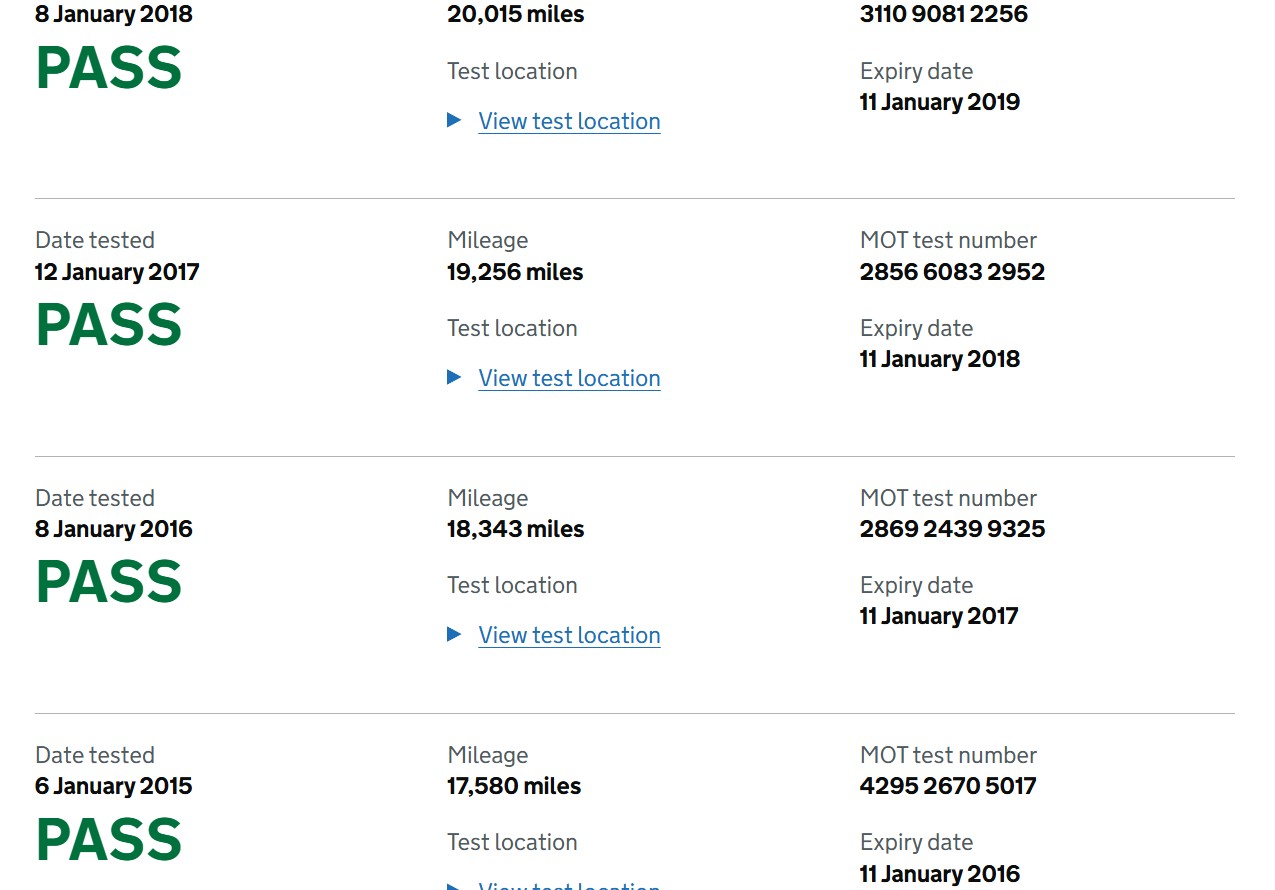Click the 12 January 2017 date tested value
This screenshot has width=1275, height=890.
tap(117, 272)
